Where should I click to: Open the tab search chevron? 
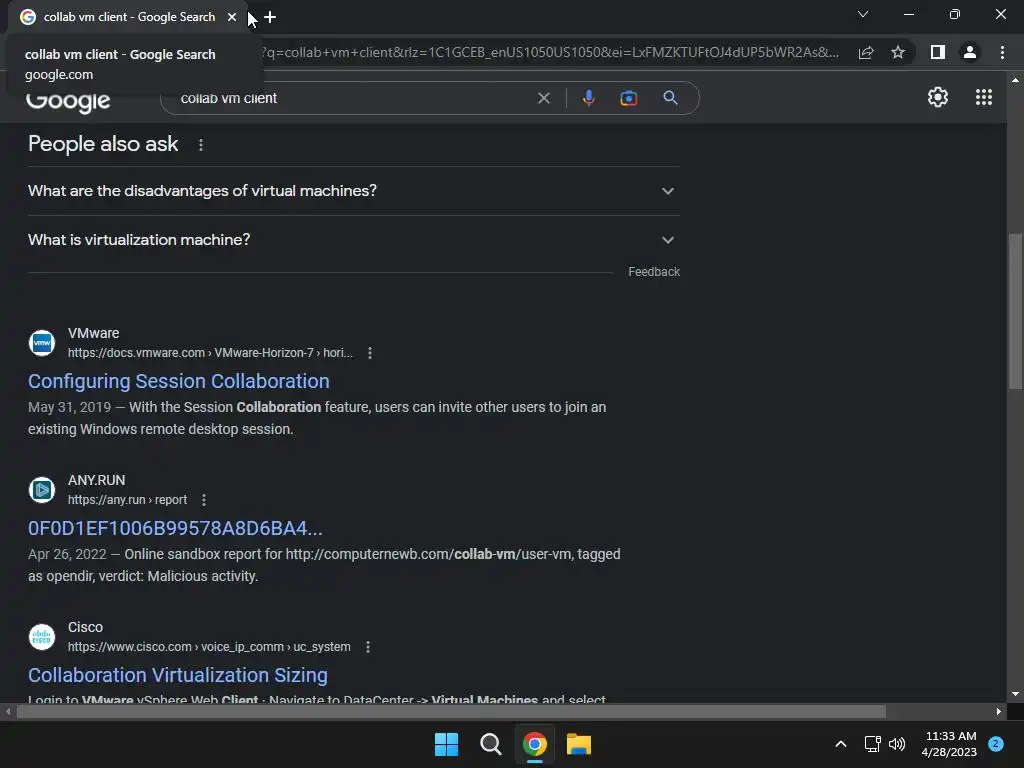tap(863, 14)
